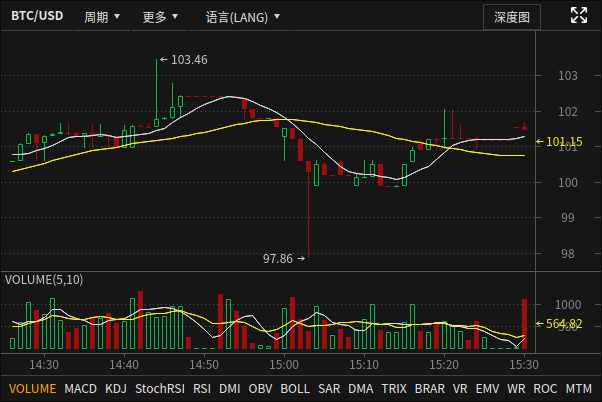
Task: Click the 15:00 time axis label
Action: pyautogui.click(x=284, y=364)
